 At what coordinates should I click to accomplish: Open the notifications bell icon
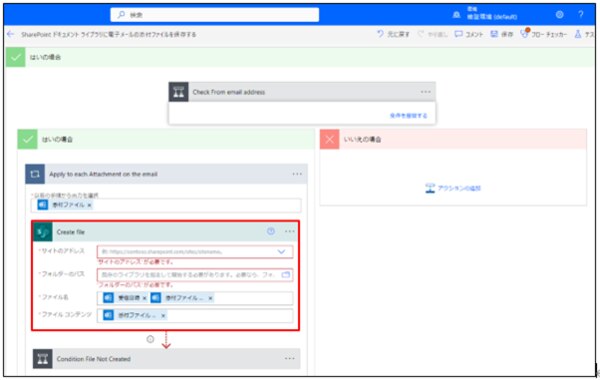click(x=456, y=15)
